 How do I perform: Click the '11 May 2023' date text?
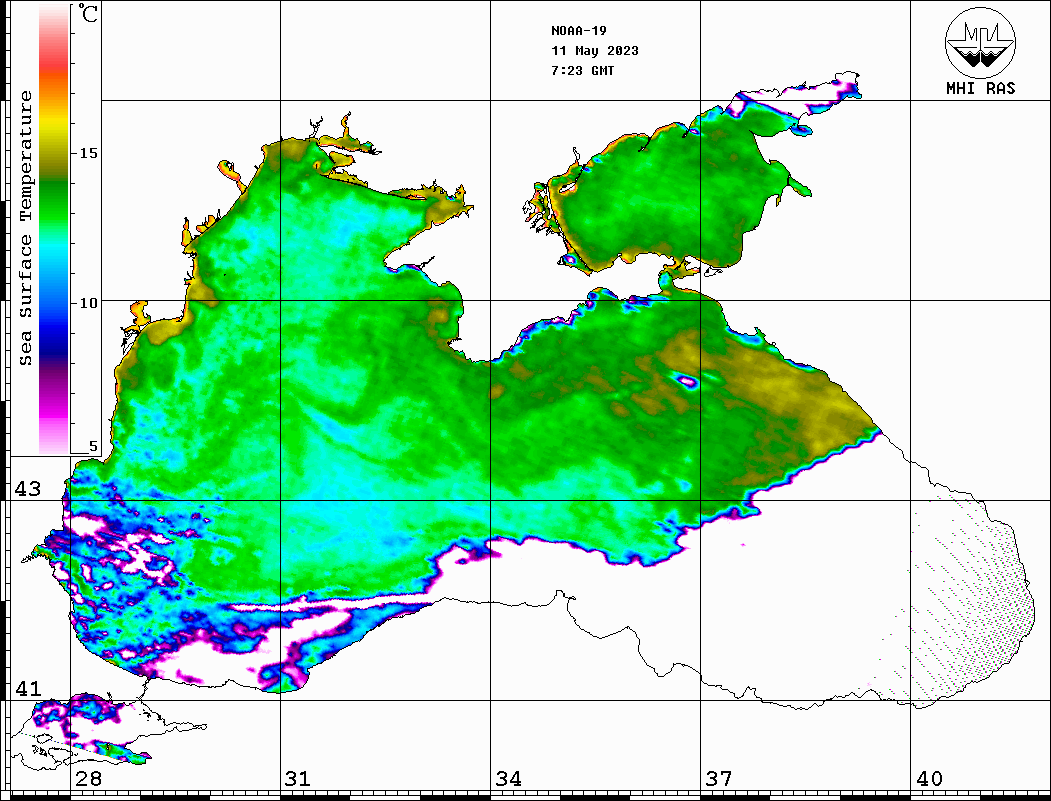[x=595, y=51]
